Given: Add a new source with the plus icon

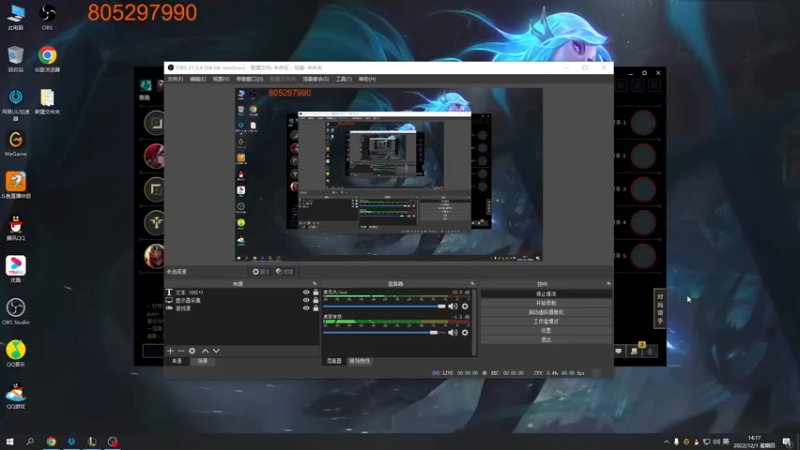Looking at the screenshot, I should tap(170, 351).
